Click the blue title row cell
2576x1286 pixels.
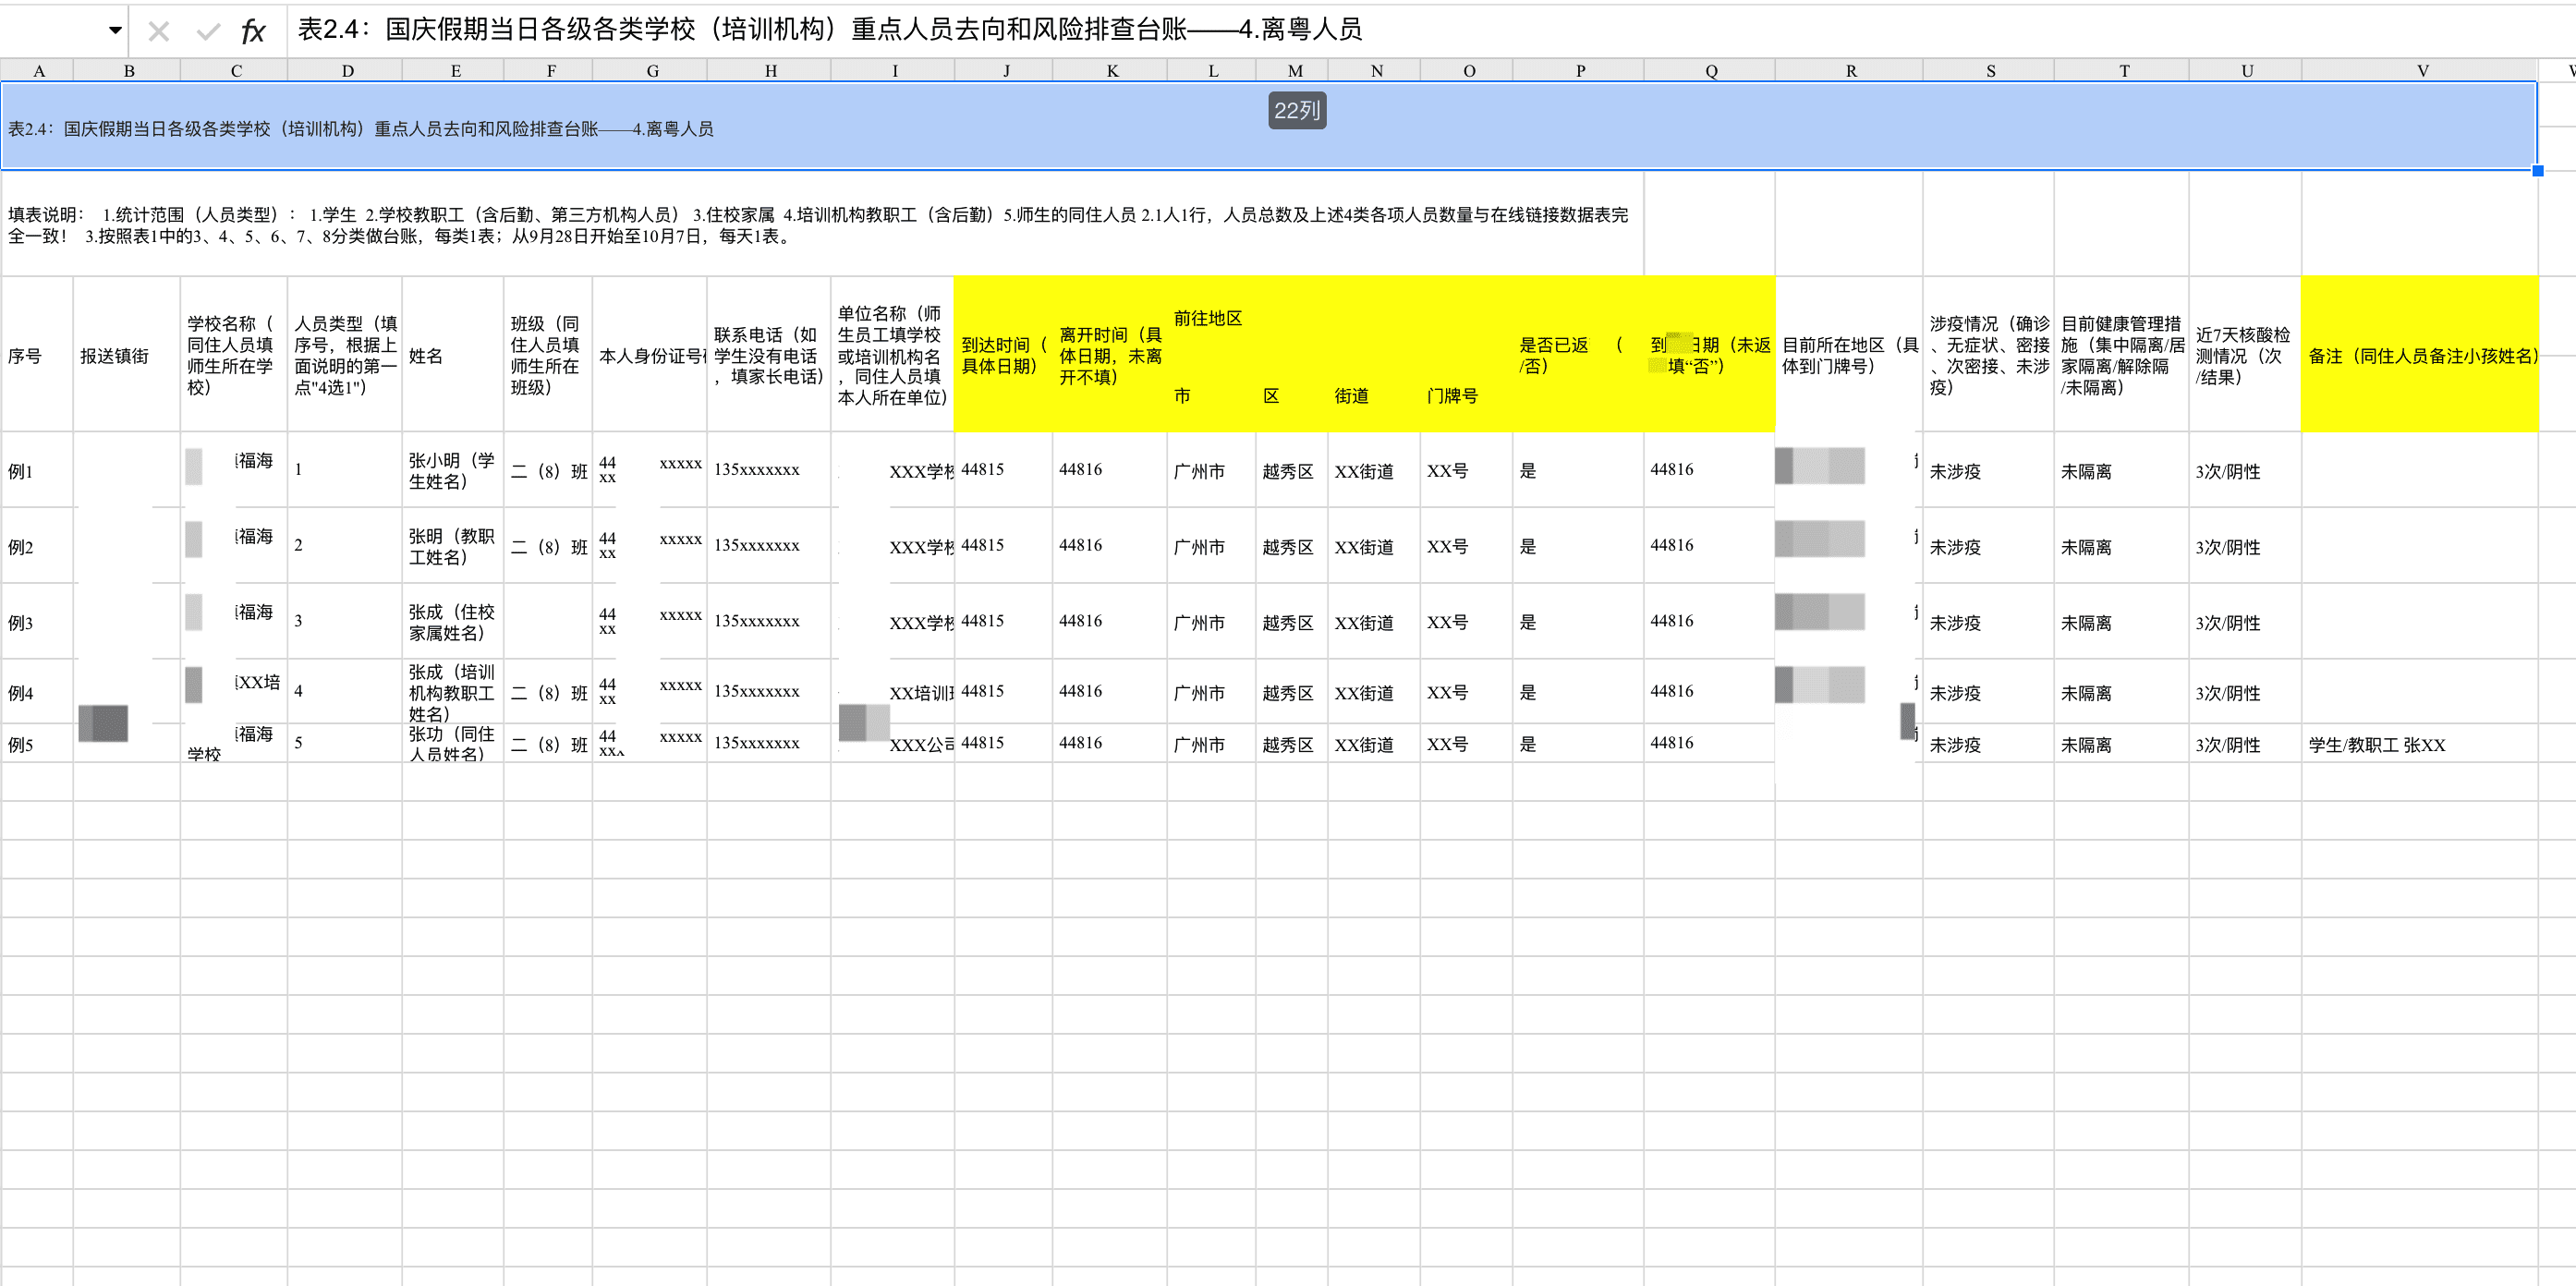click(1000, 130)
